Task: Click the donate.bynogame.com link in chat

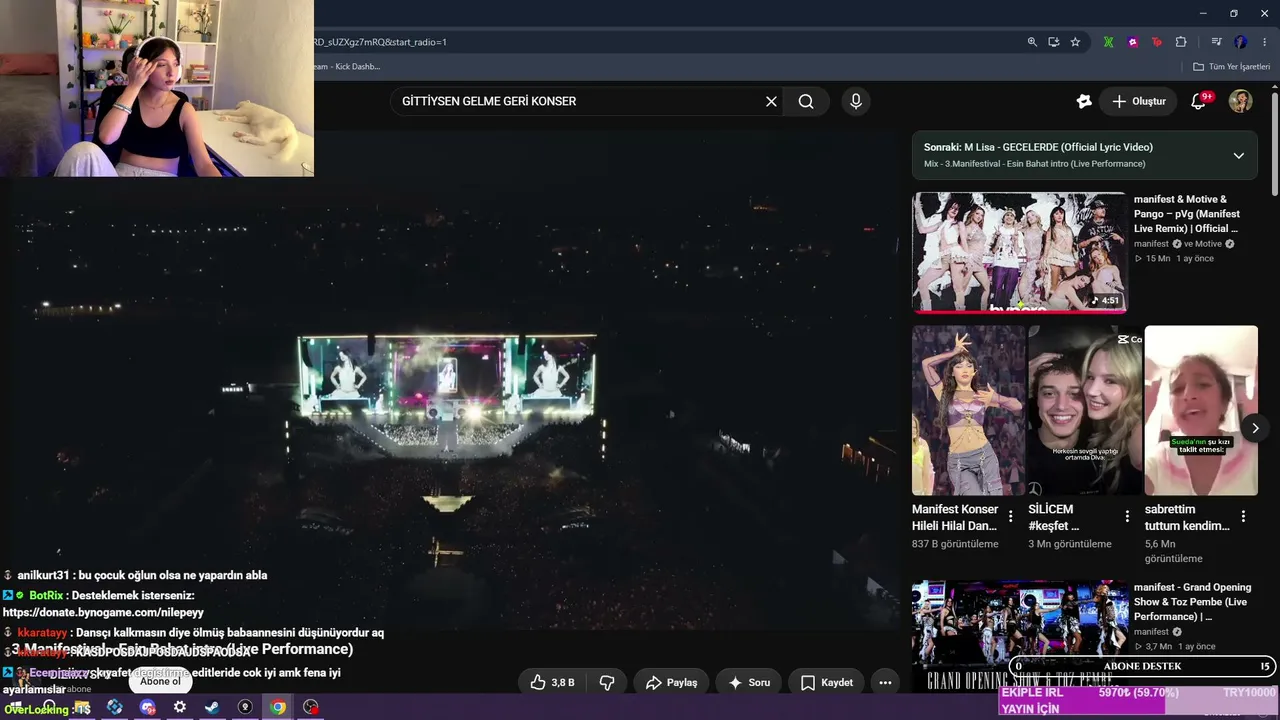Action: coord(103,612)
